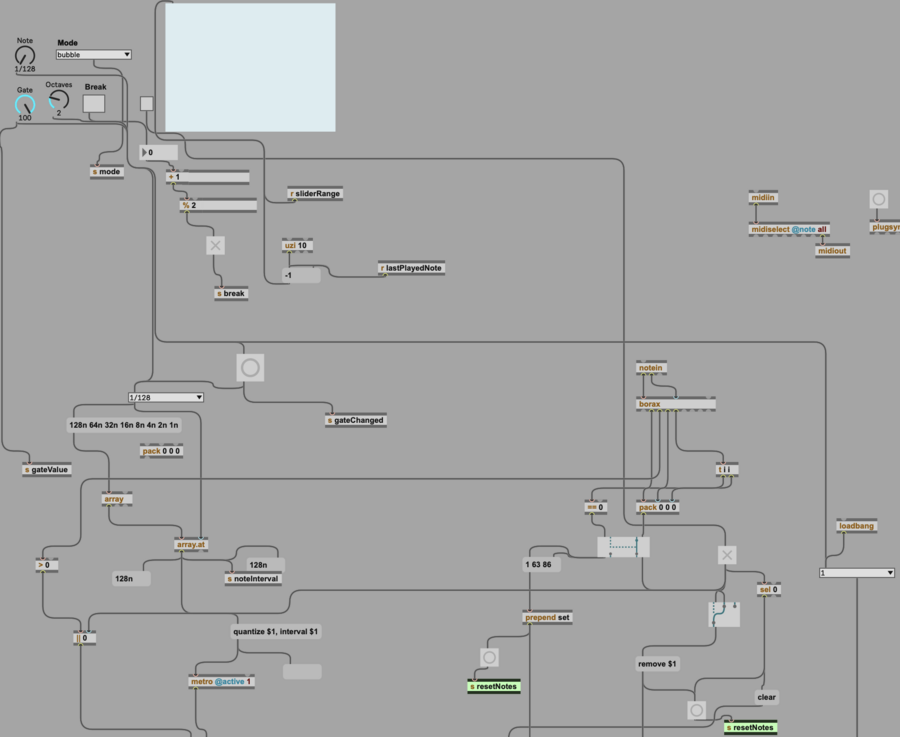Select the r sliderRange object

315,193
